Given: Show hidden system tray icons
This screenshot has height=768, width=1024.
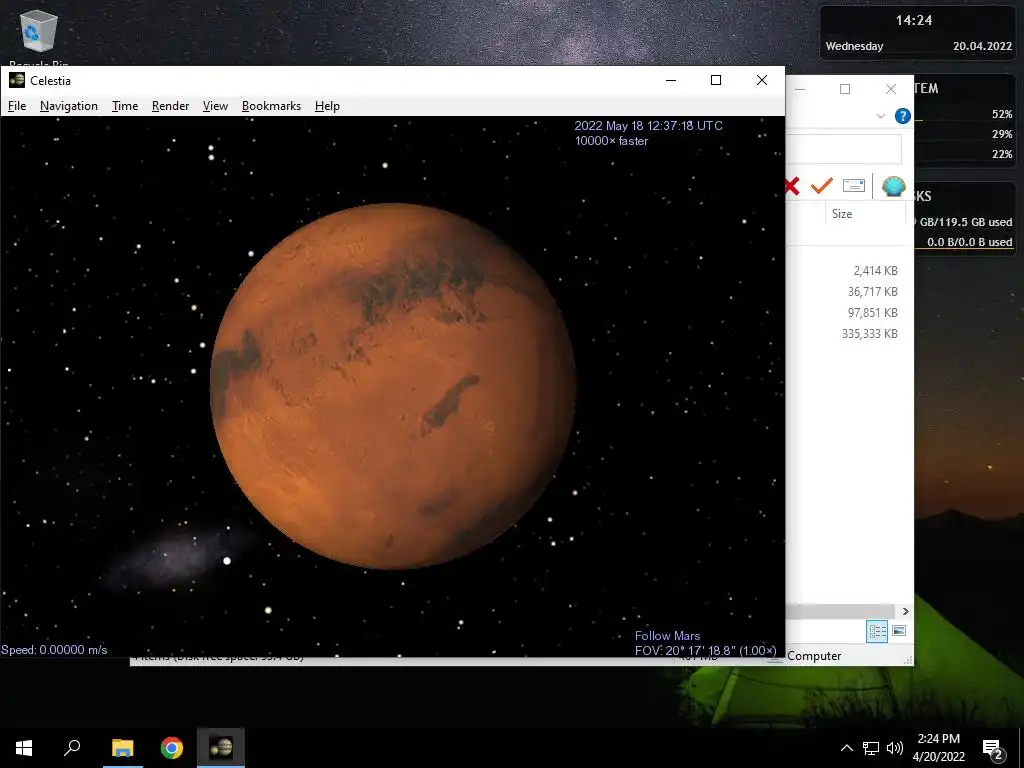Looking at the screenshot, I should click(x=846, y=748).
